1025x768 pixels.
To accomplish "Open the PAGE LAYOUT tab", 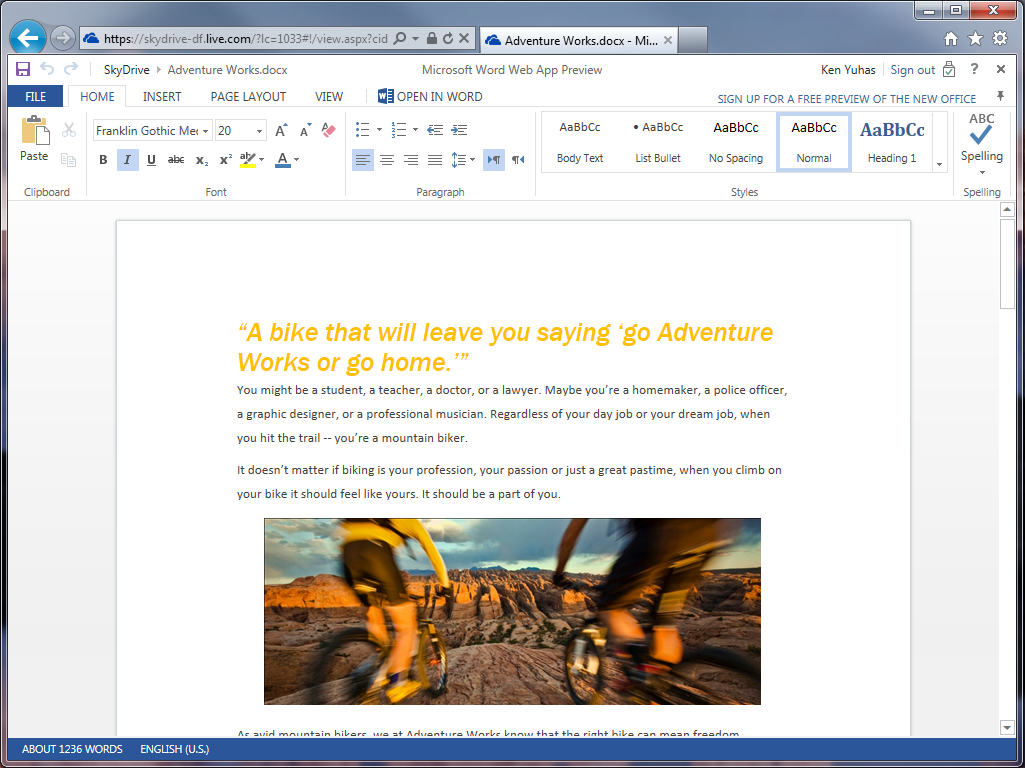I will pos(248,97).
